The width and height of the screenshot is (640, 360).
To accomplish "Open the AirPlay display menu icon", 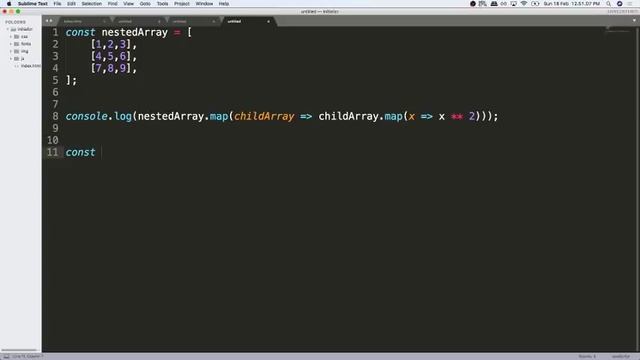I will [513, 4].
